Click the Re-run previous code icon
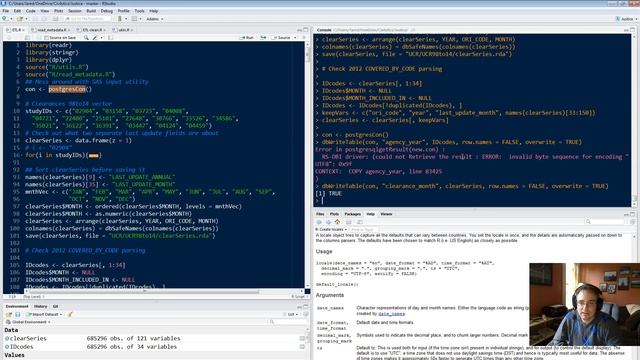The height and width of the screenshot is (360, 640). (x=263, y=38)
